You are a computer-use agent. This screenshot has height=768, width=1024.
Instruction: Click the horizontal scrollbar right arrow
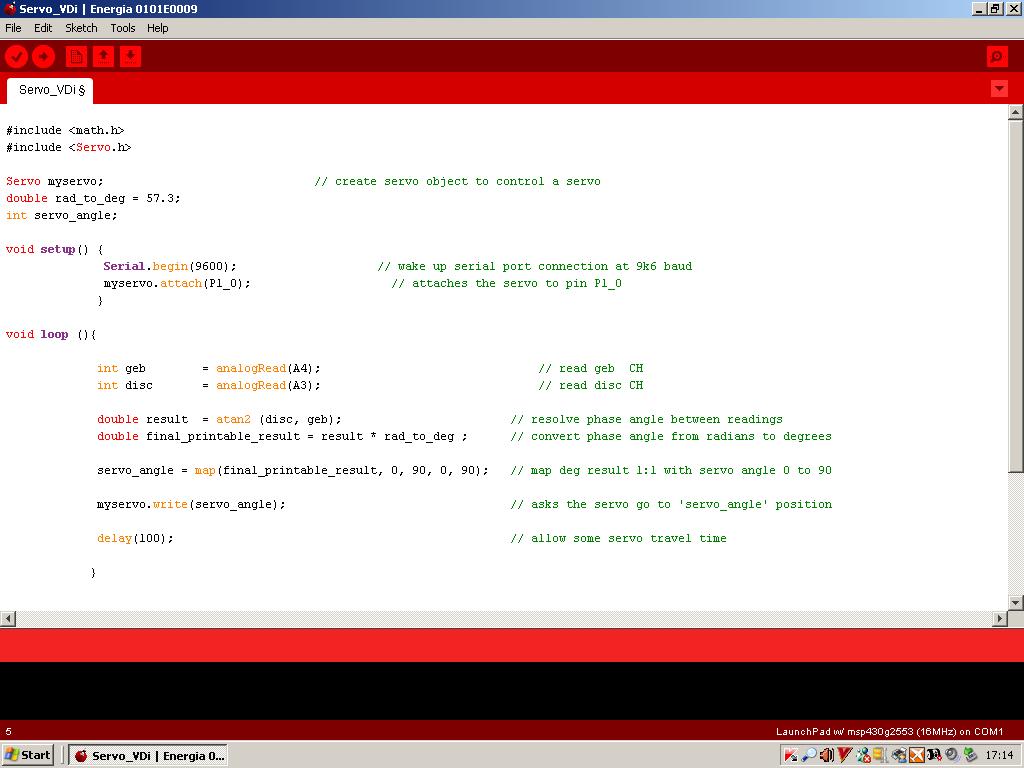(999, 619)
